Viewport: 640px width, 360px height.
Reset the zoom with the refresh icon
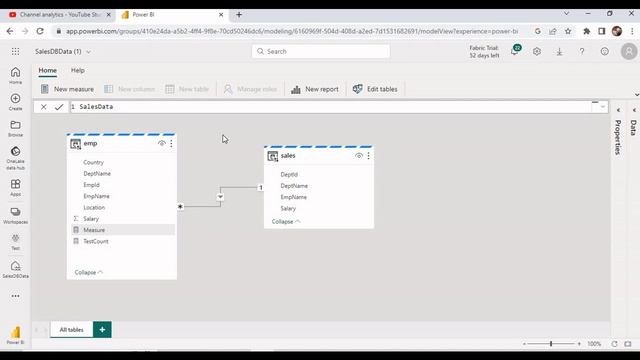click(x=614, y=344)
